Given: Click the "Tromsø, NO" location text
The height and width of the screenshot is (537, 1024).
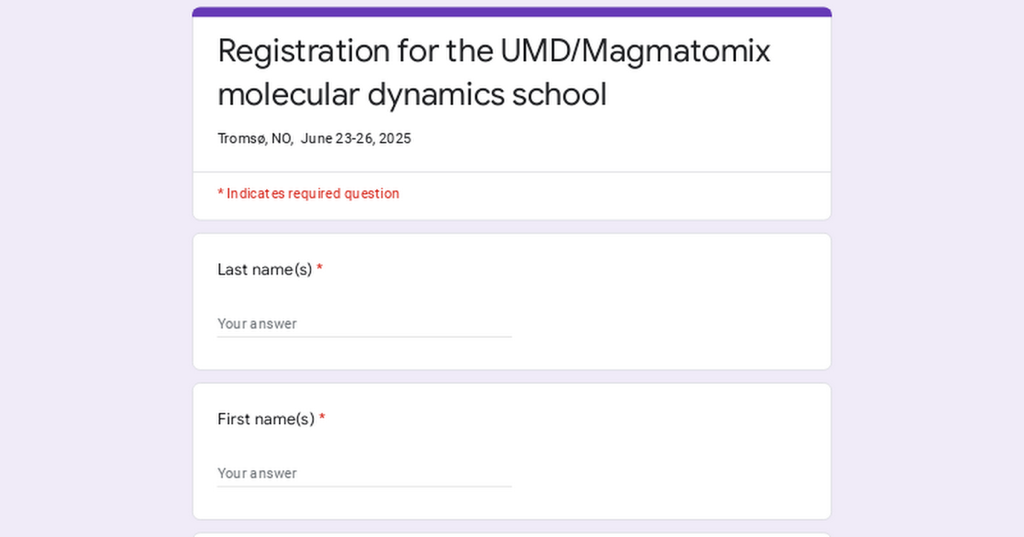Looking at the screenshot, I should pos(255,139).
